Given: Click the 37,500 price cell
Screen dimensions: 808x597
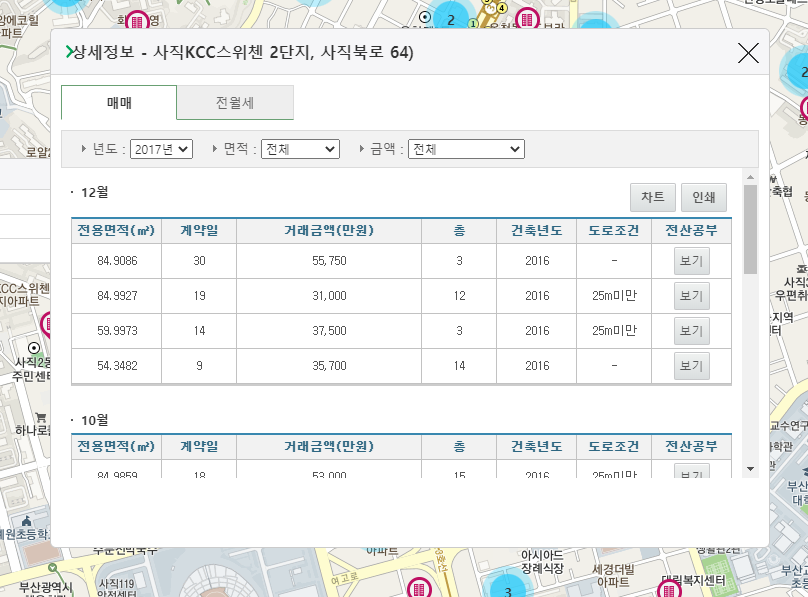Looking at the screenshot, I should [x=329, y=331].
